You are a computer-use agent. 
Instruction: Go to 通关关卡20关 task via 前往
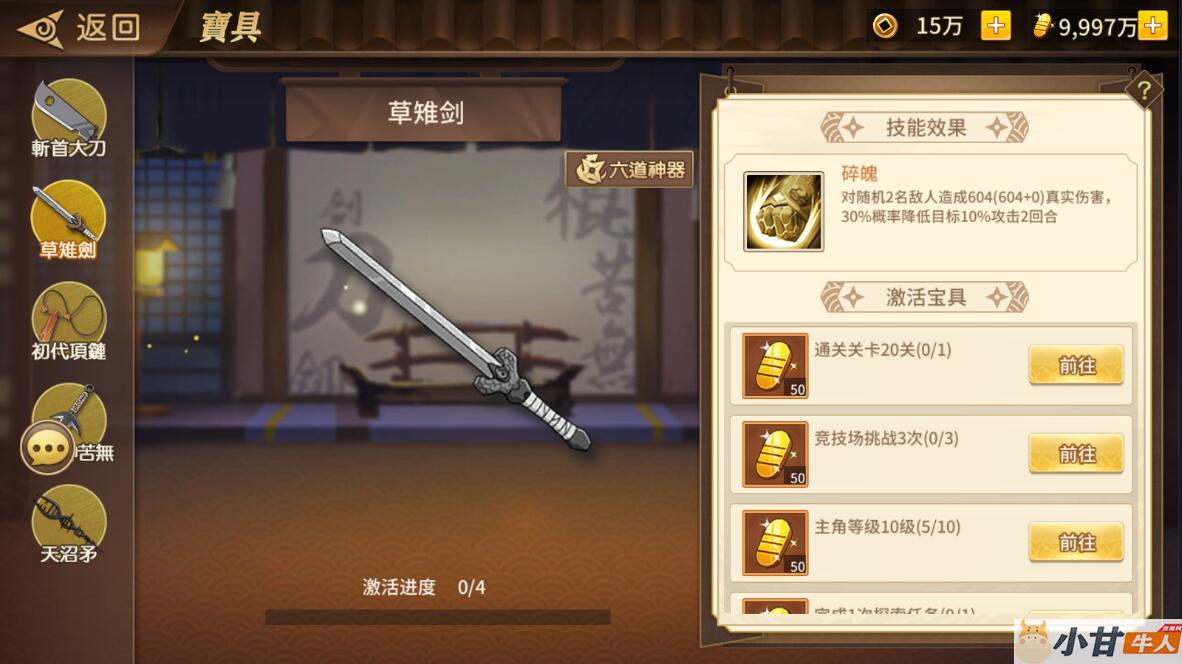coord(1076,366)
